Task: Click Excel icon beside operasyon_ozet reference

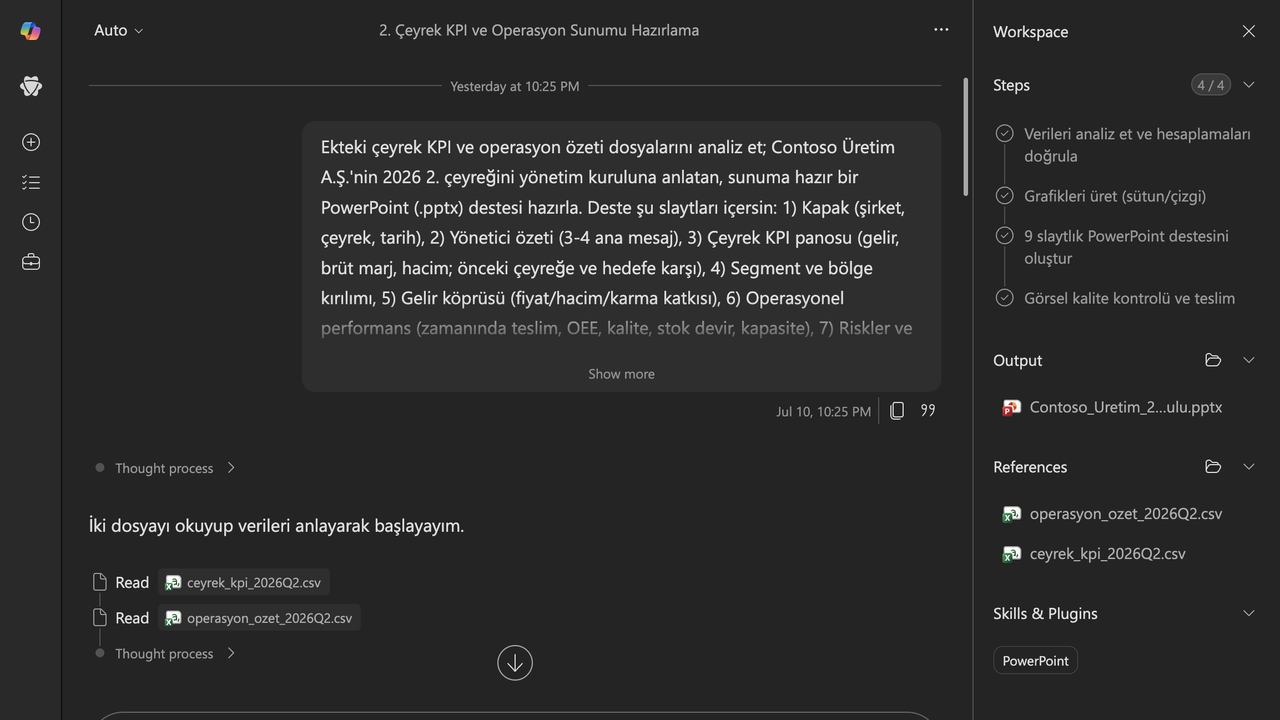Action: click(1011, 514)
